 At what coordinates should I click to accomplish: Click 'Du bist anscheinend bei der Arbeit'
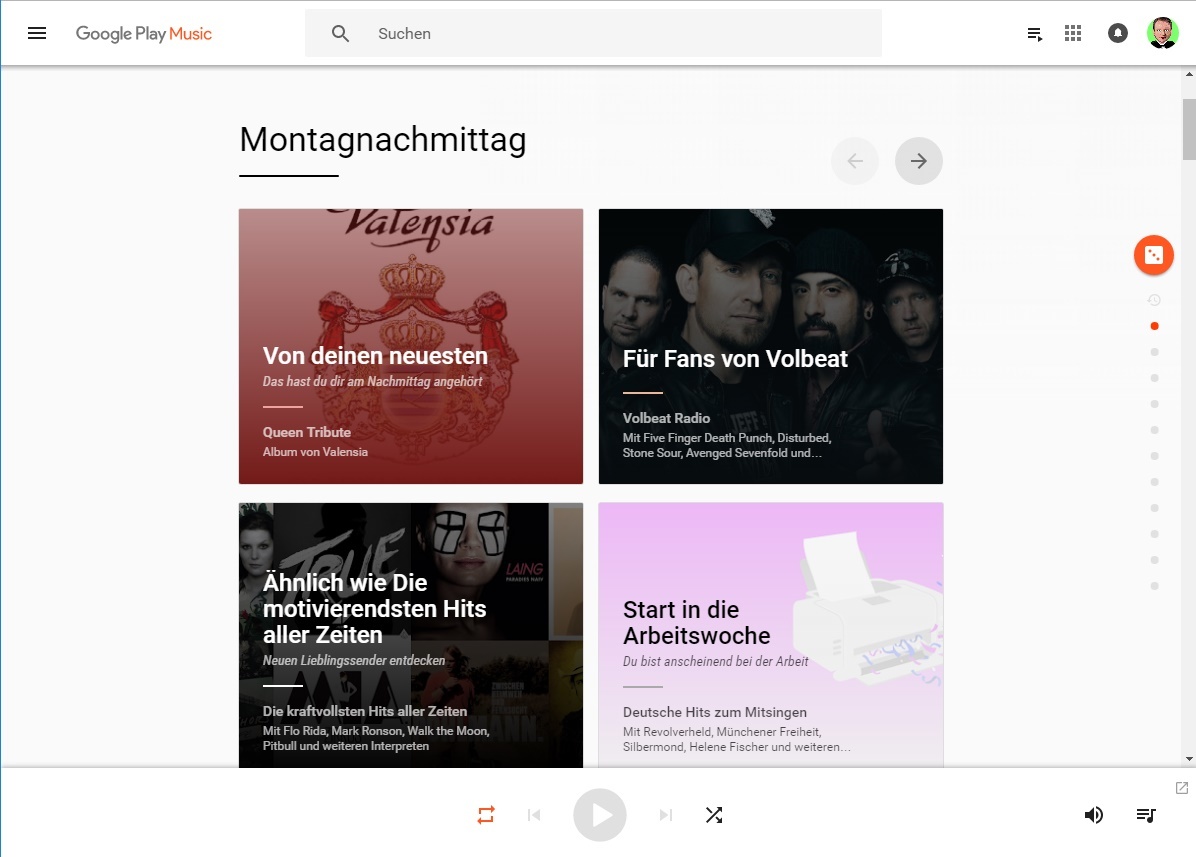tap(715, 661)
